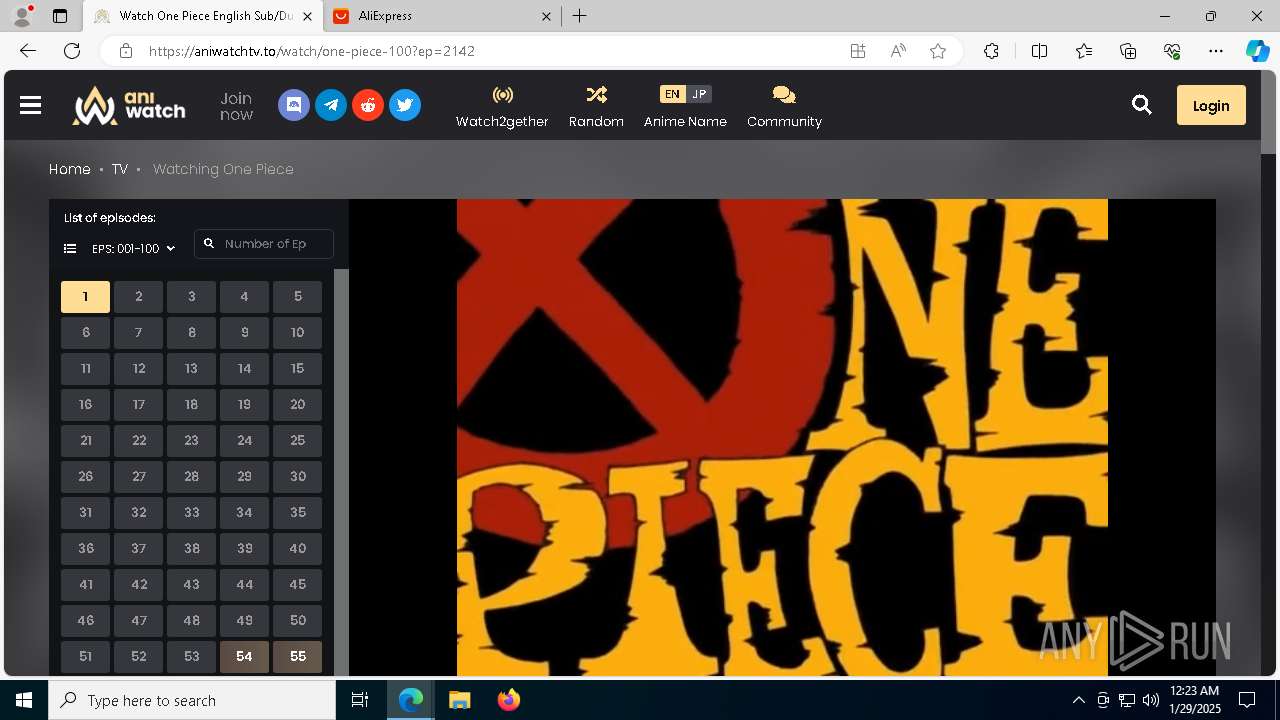Open Browser essentials
Viewport: 1280px width, 720px height.
point(1172,51)
